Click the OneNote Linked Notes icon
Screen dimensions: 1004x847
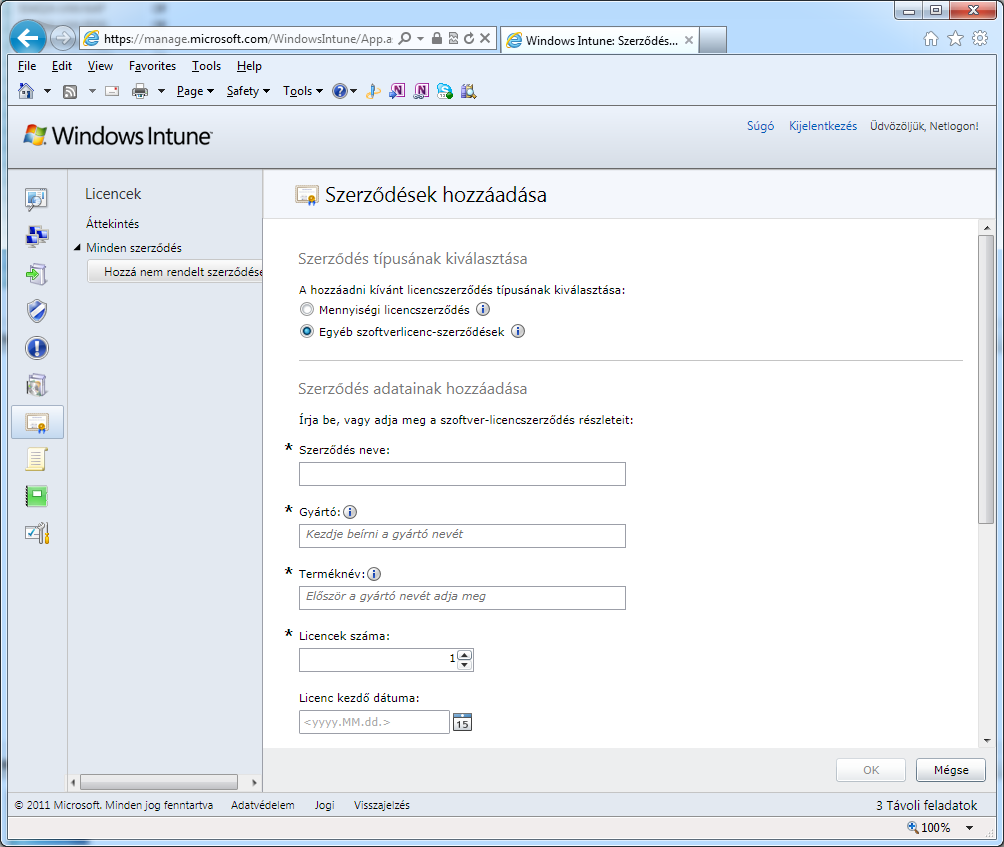(421, 91)
